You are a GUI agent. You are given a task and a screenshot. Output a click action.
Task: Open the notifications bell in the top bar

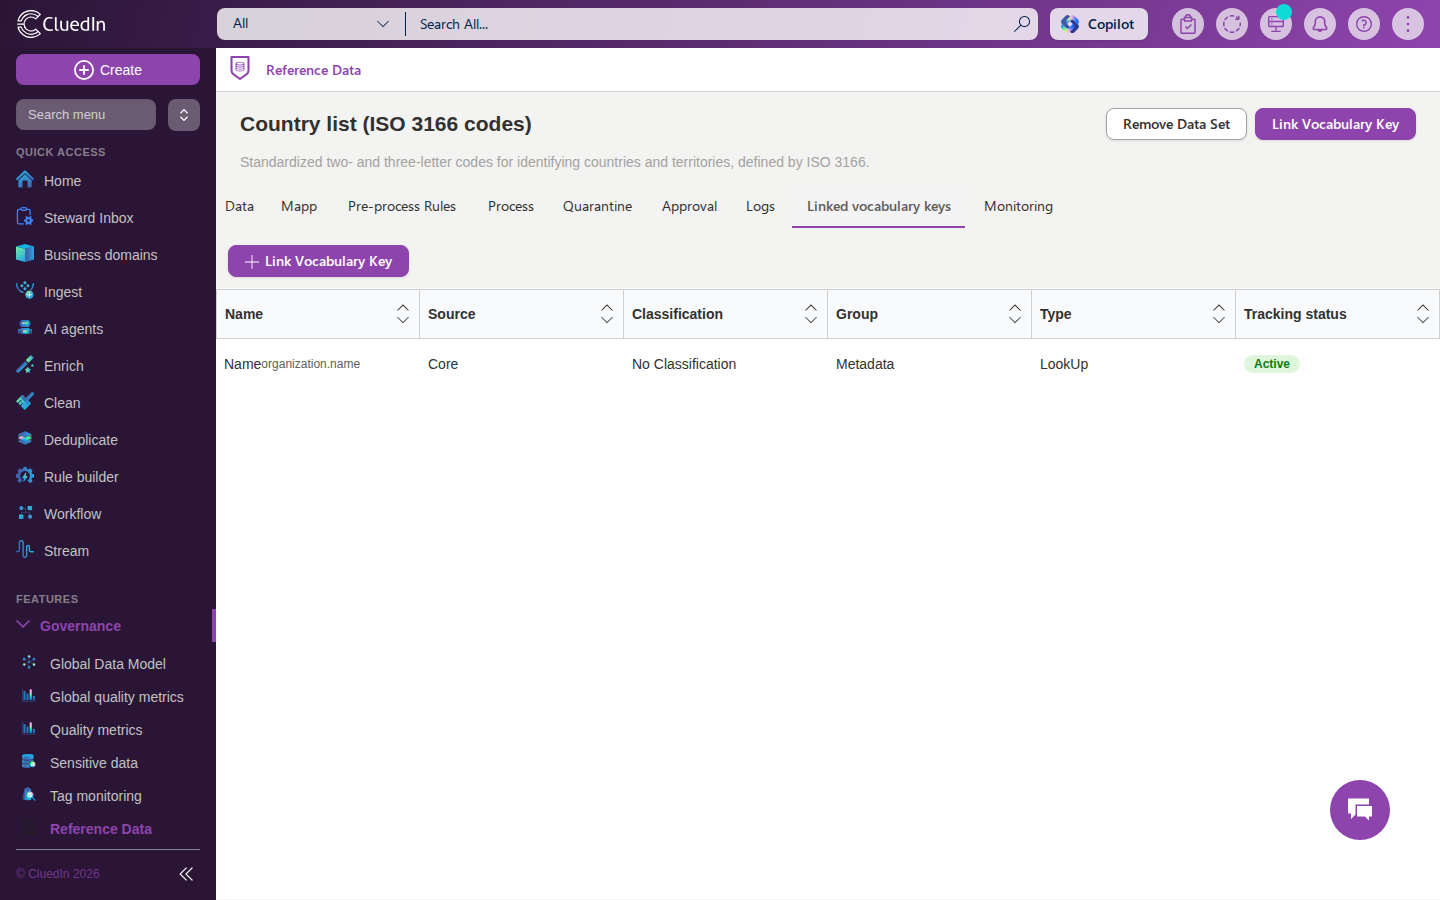click(x=1320, y=24)
